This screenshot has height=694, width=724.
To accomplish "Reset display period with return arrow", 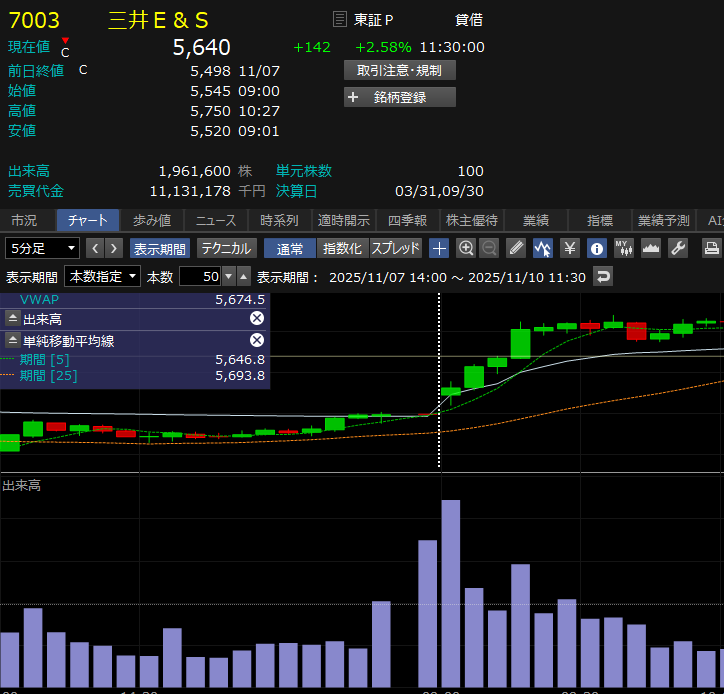I will [603, 277].
